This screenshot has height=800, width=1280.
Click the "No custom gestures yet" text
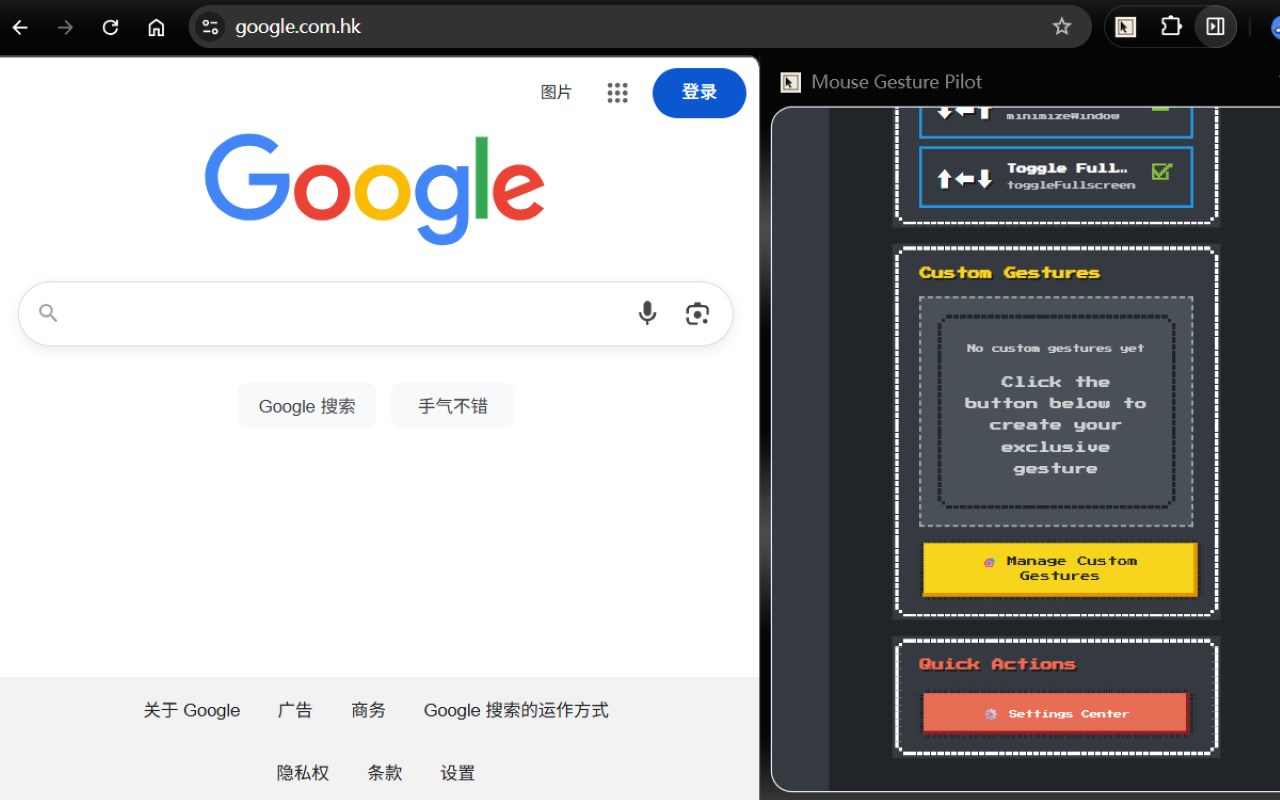[x=1055, y=348]
